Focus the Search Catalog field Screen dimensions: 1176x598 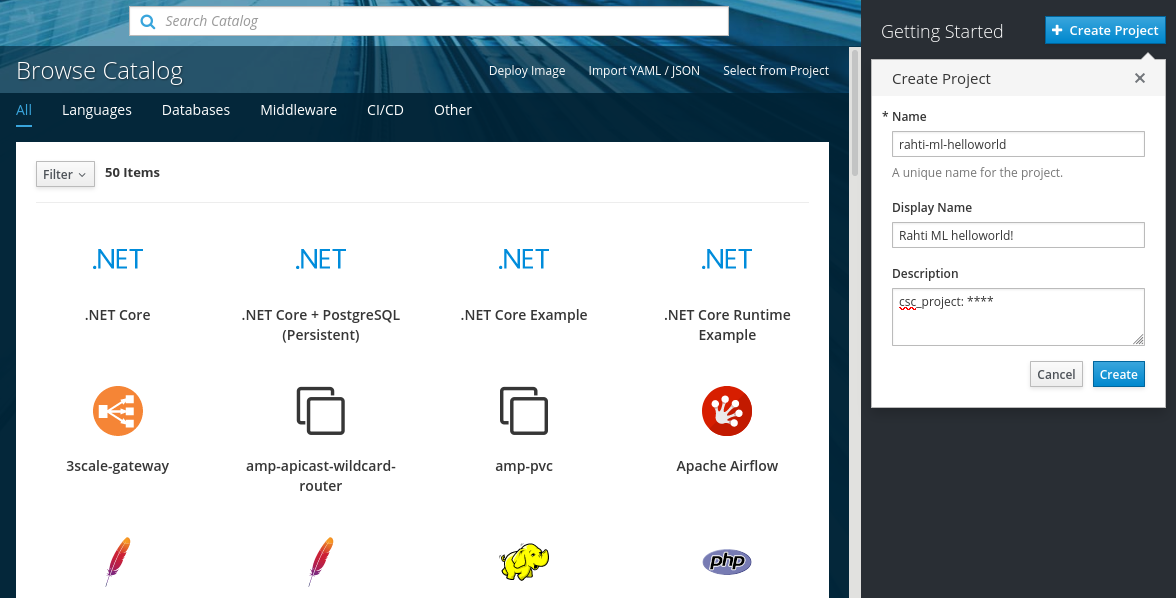pyautogui.click(x=429, y=21)
